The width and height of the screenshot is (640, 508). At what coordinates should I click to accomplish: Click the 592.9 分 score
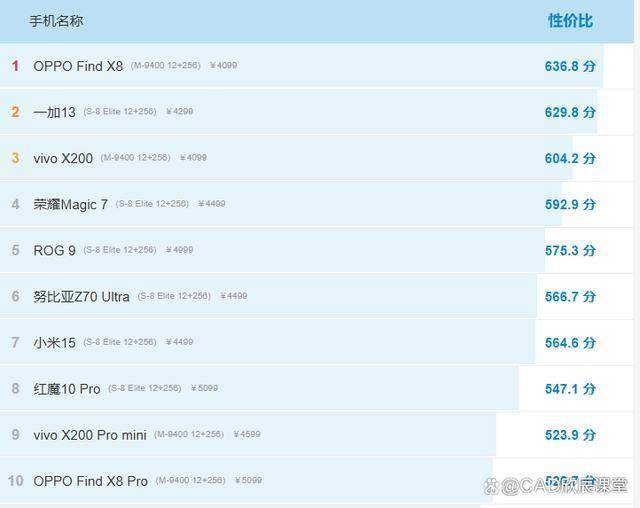(570, 204)
